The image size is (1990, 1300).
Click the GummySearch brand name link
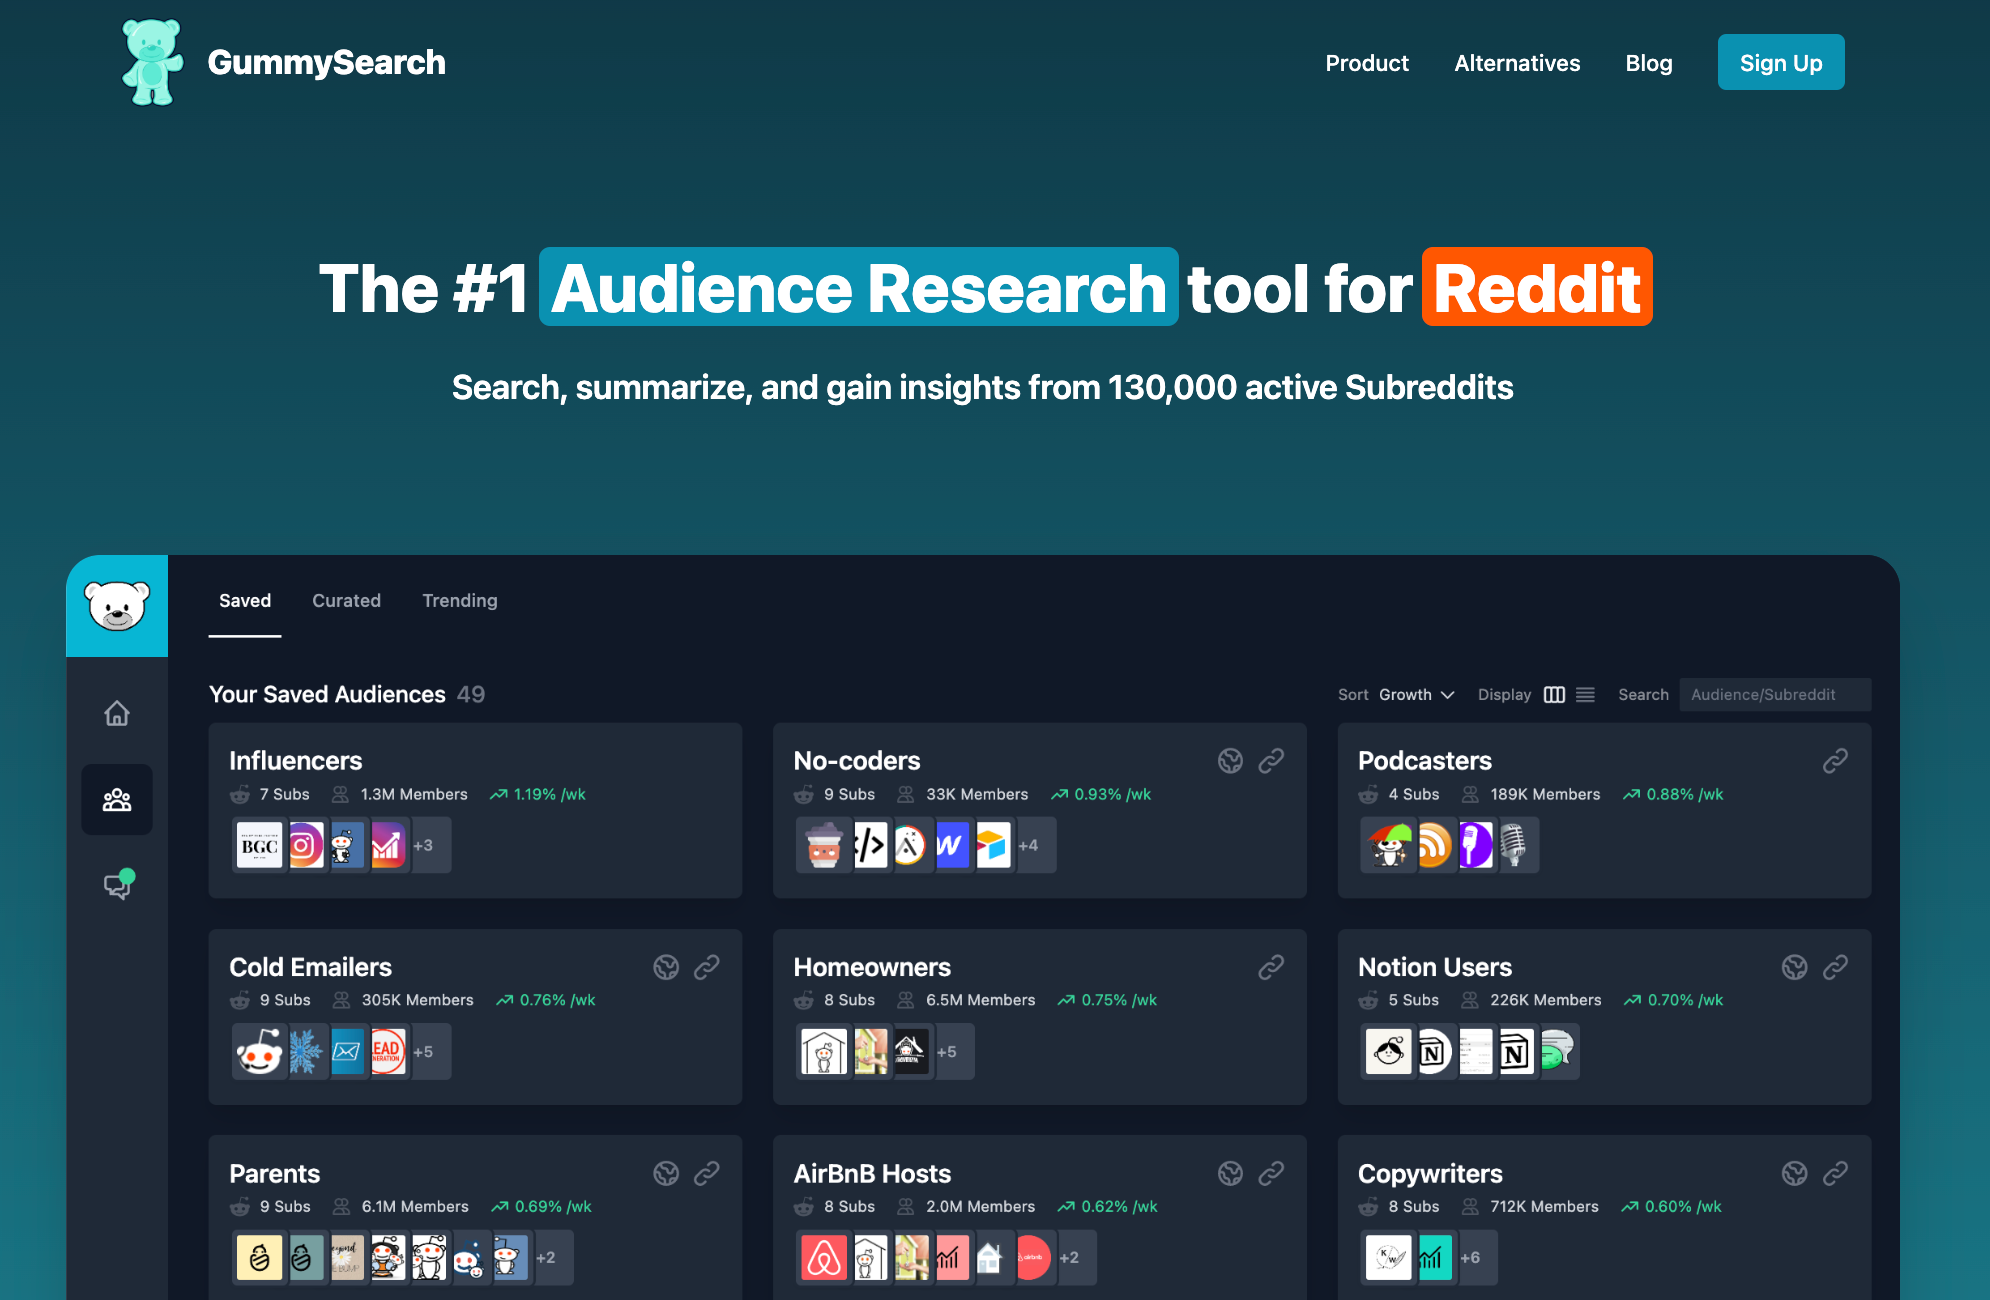326,63
